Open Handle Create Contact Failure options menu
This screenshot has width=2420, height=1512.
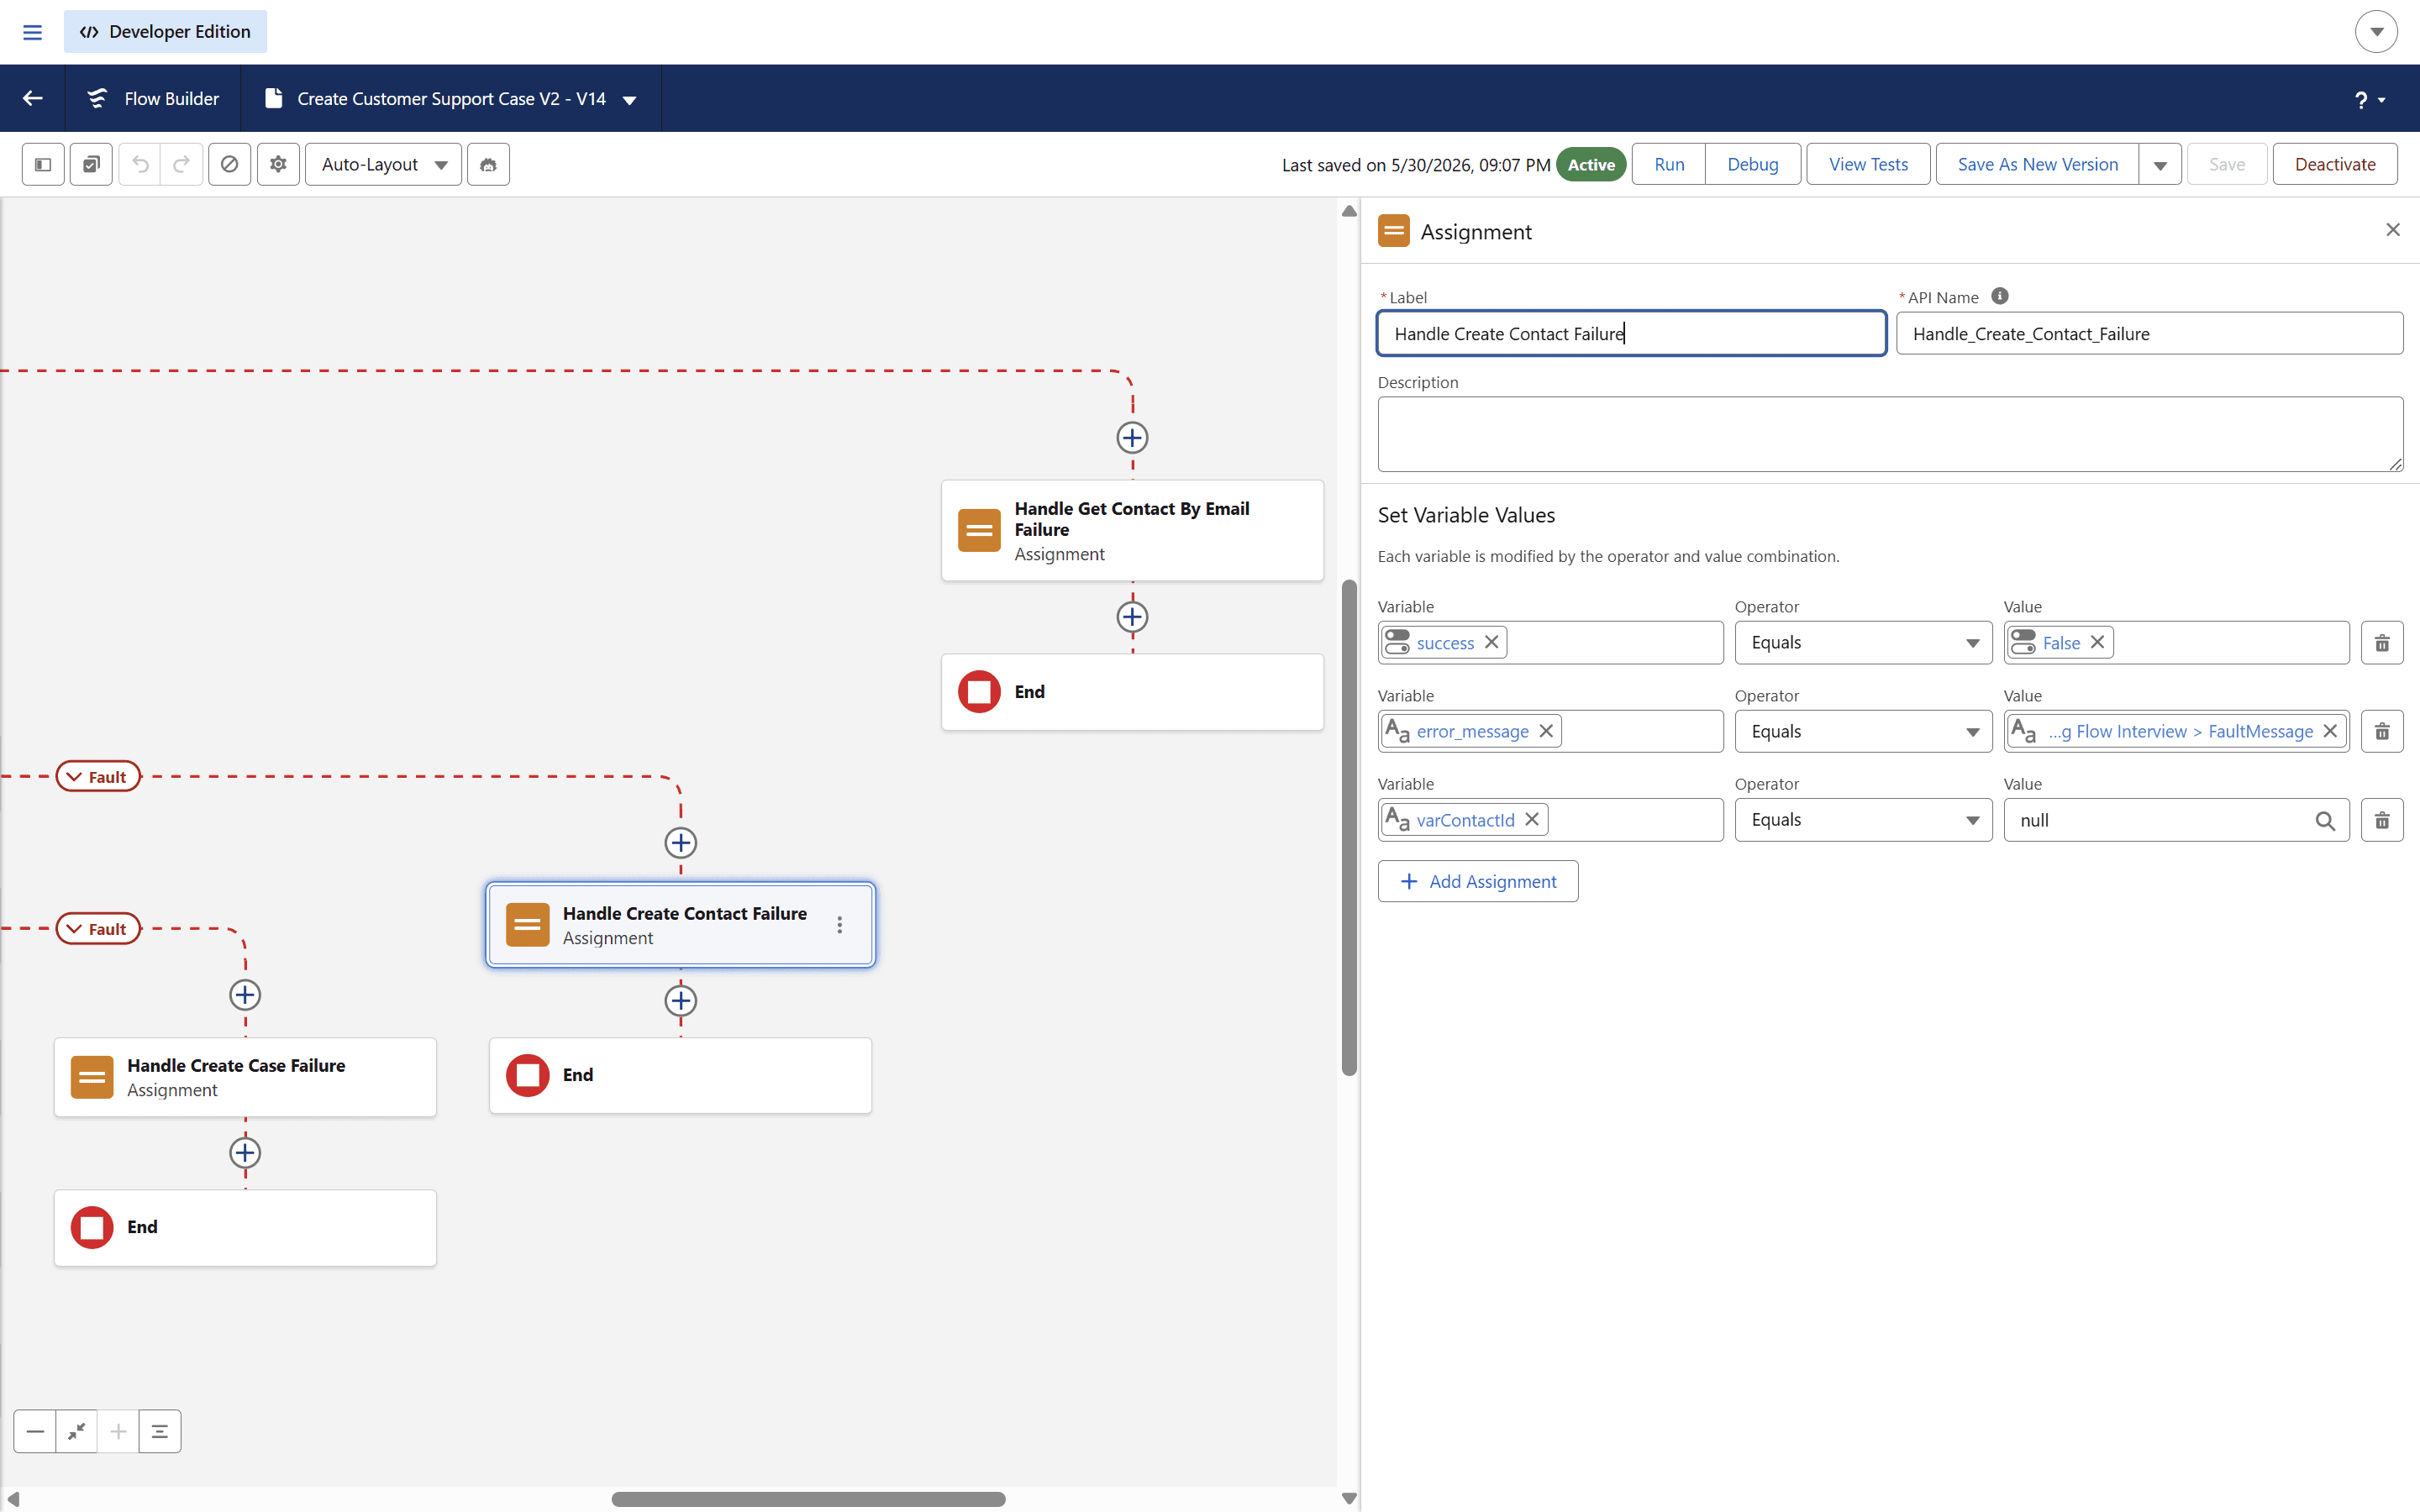[840, 925]
